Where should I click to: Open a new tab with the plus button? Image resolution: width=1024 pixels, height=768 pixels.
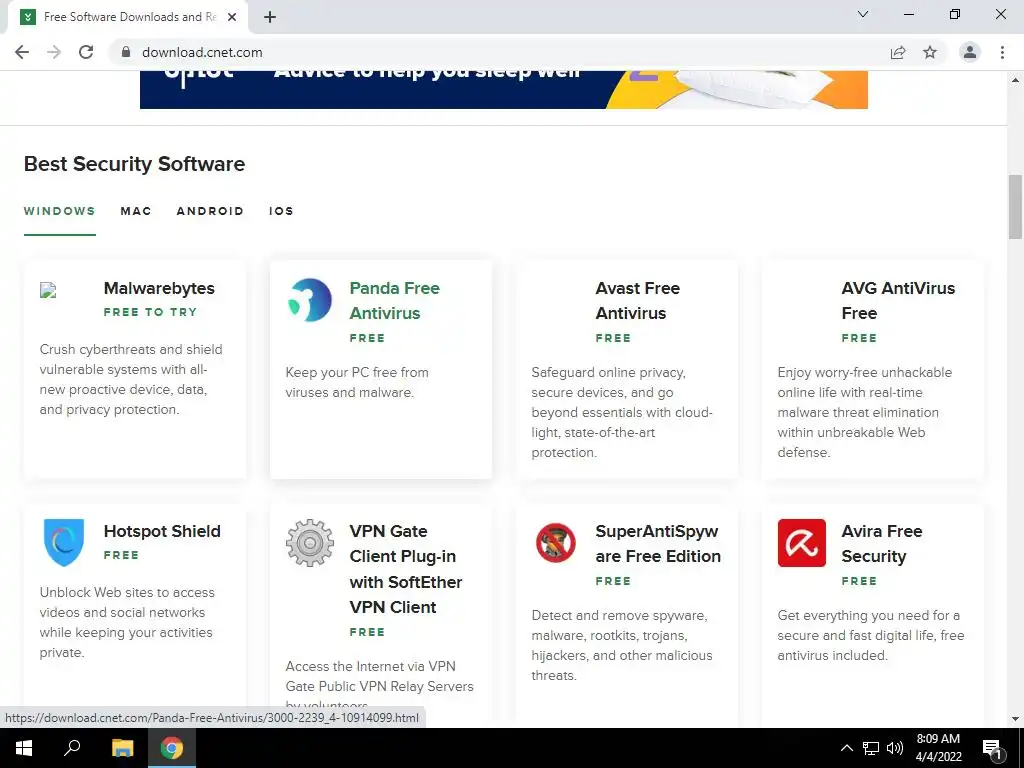pos(270,17)
